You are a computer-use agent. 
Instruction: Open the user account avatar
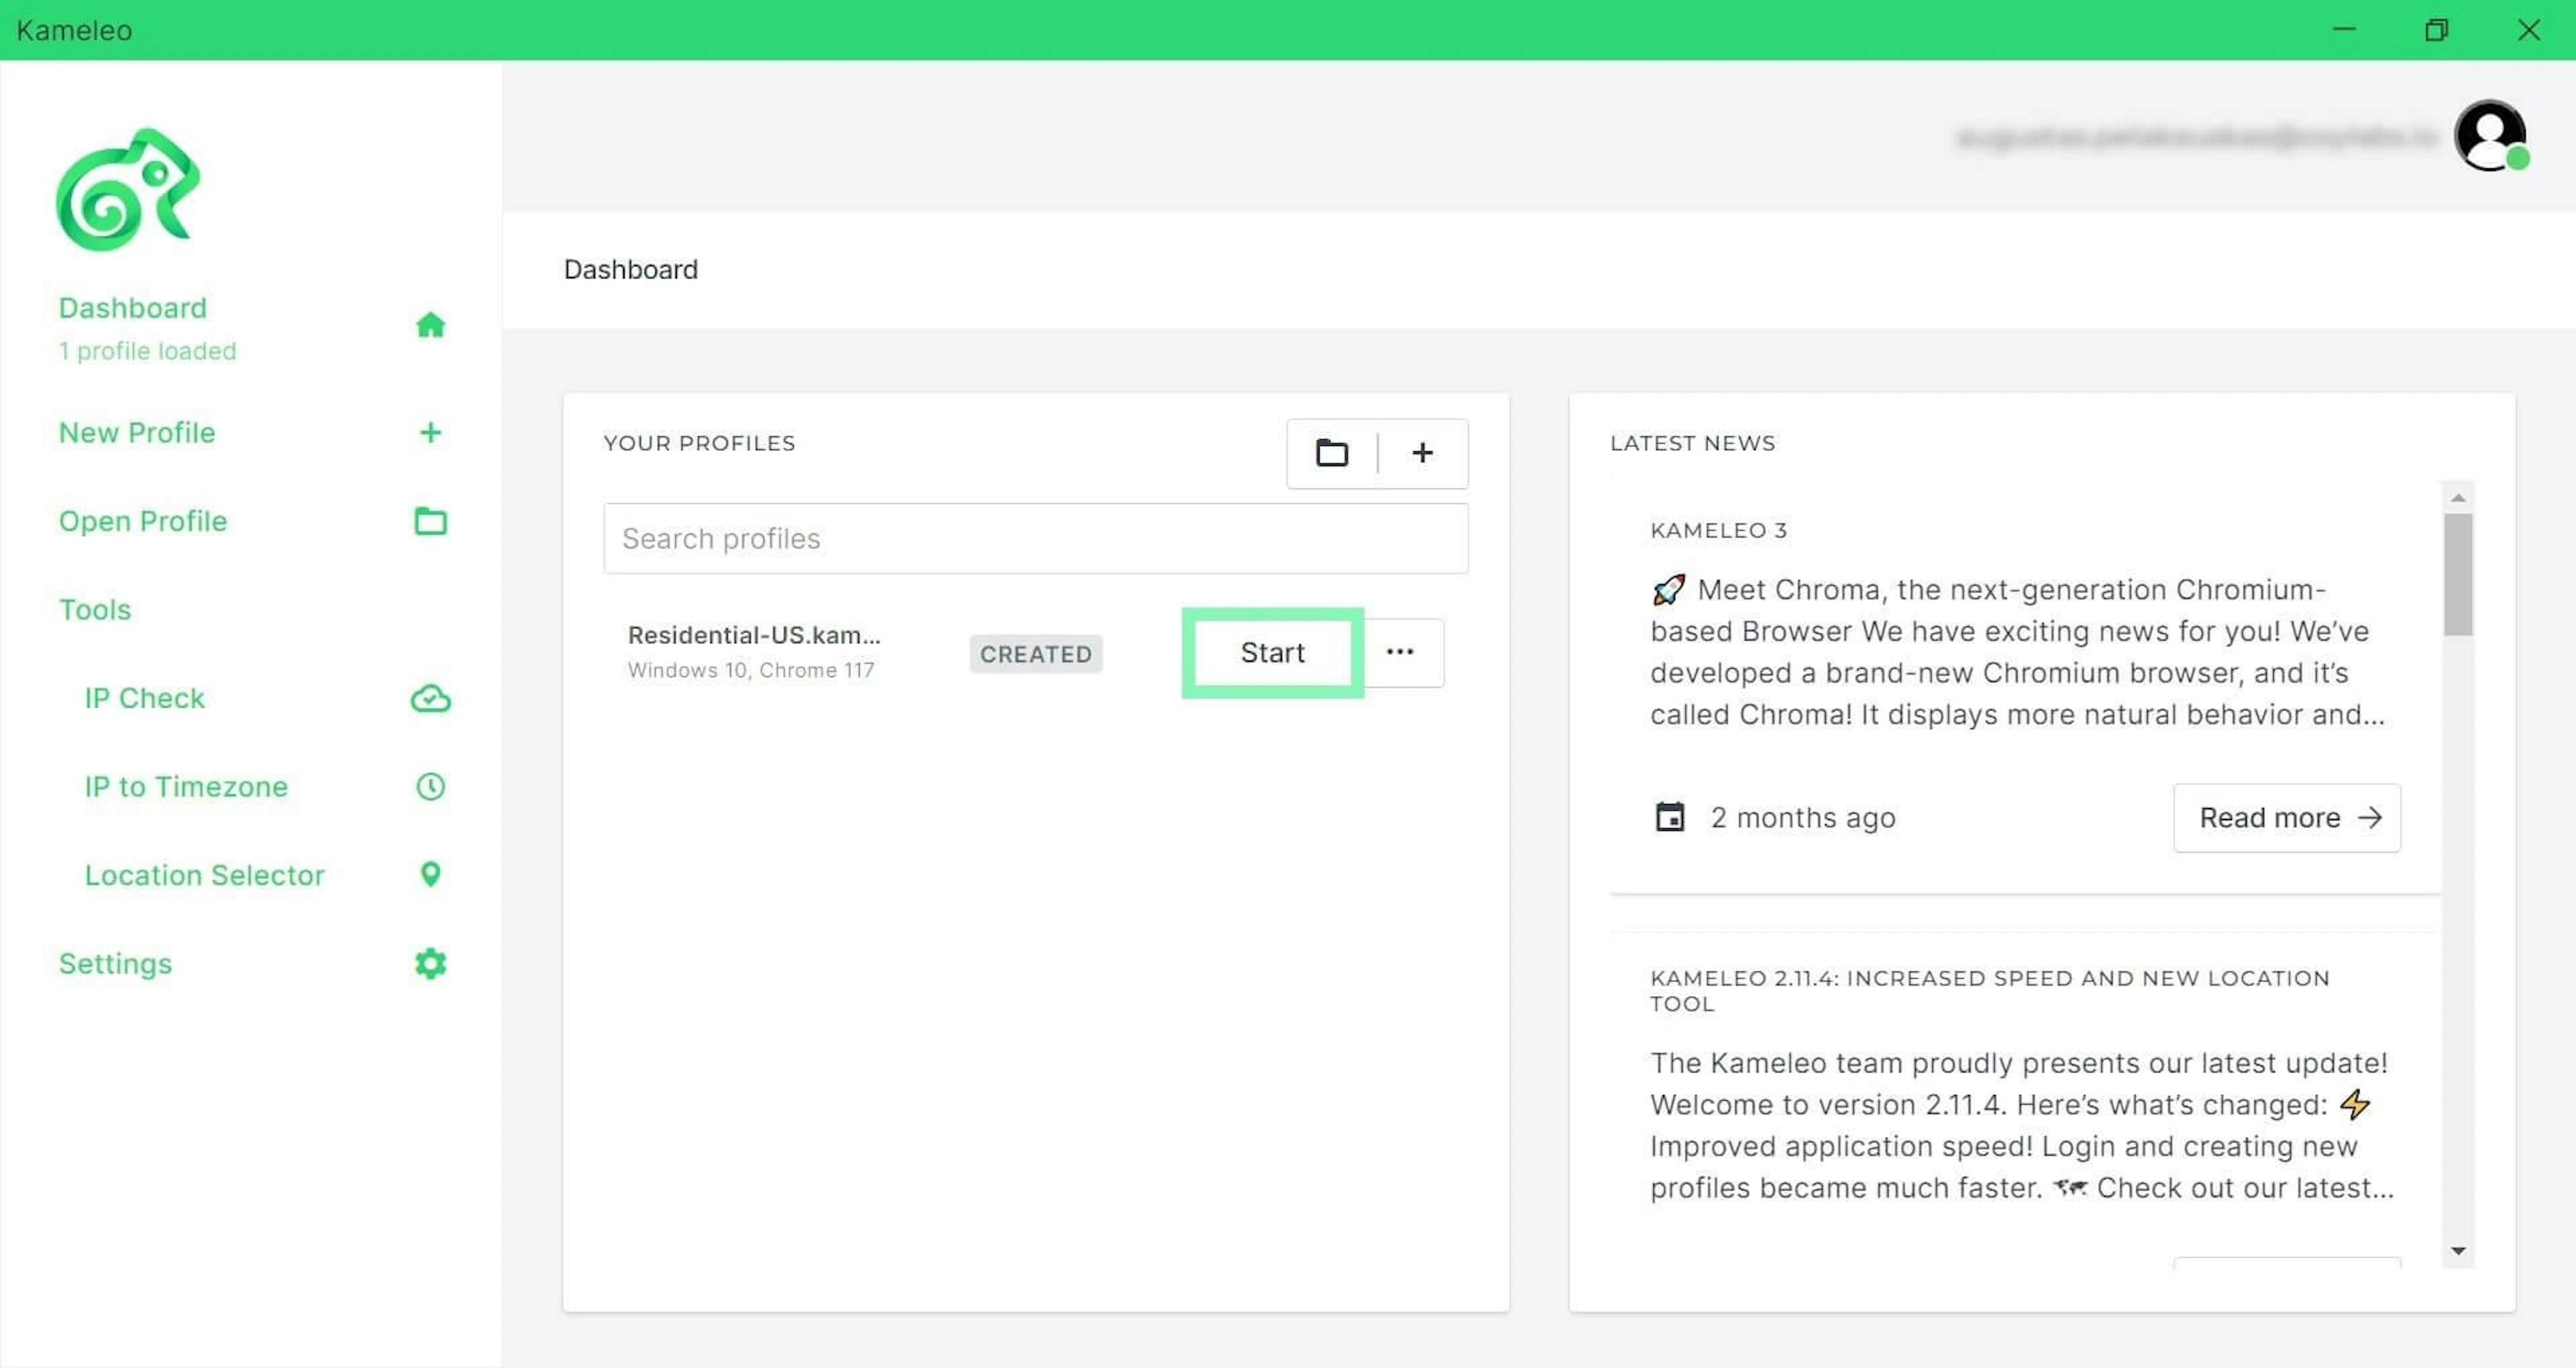tap(2490, 136)
